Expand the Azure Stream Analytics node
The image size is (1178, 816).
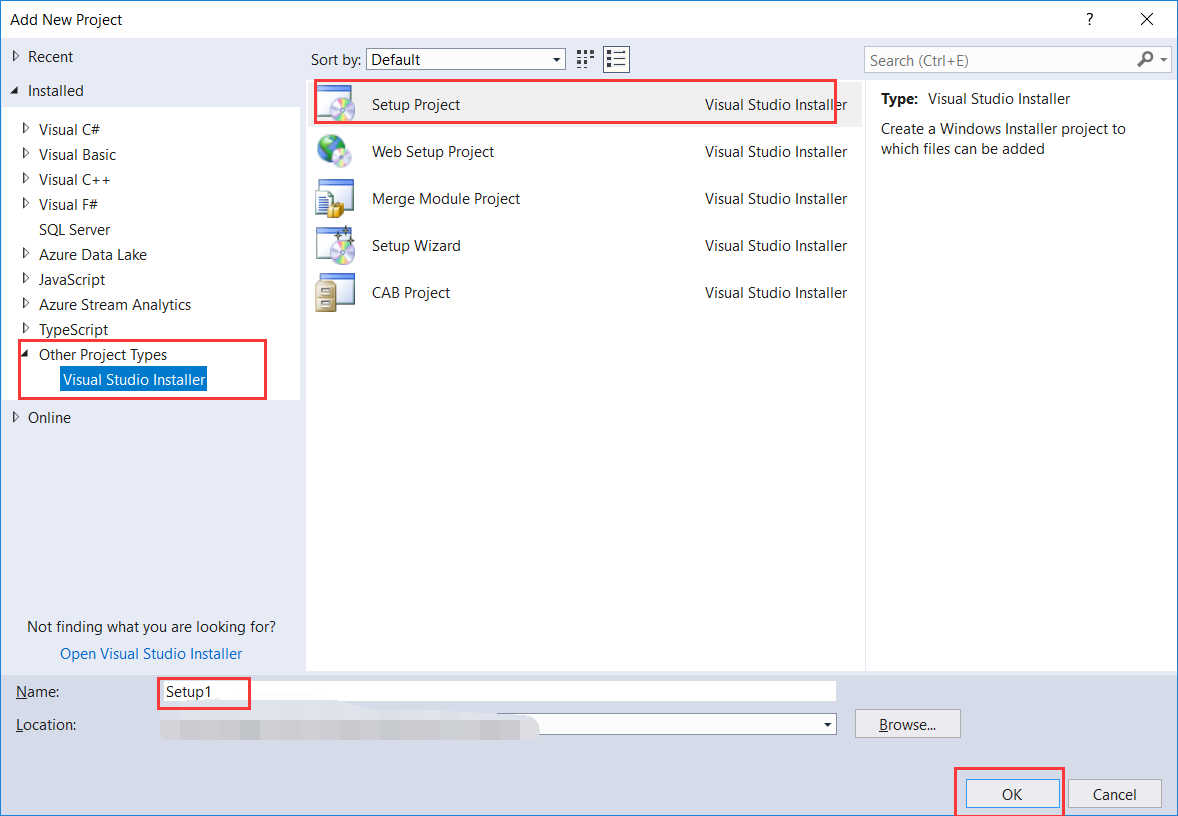point(26,304)
